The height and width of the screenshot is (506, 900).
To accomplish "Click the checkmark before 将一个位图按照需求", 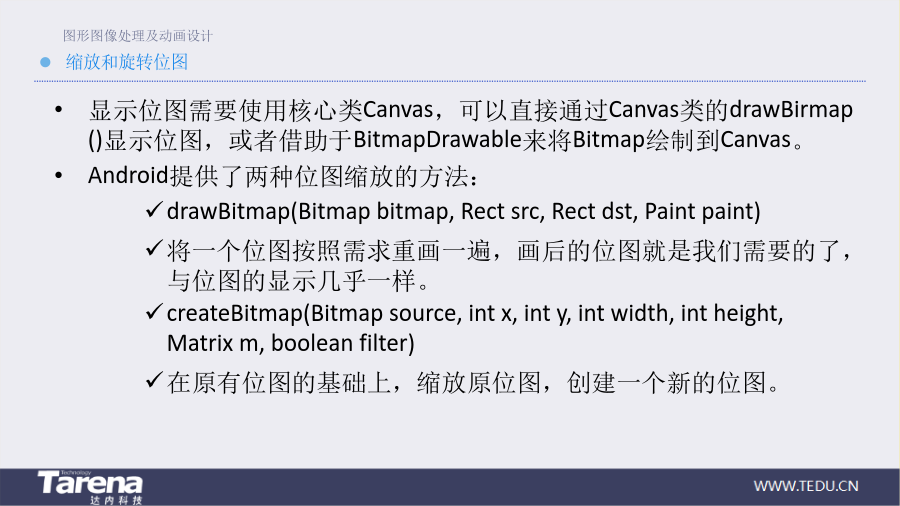I will click(x=154, y=248).
